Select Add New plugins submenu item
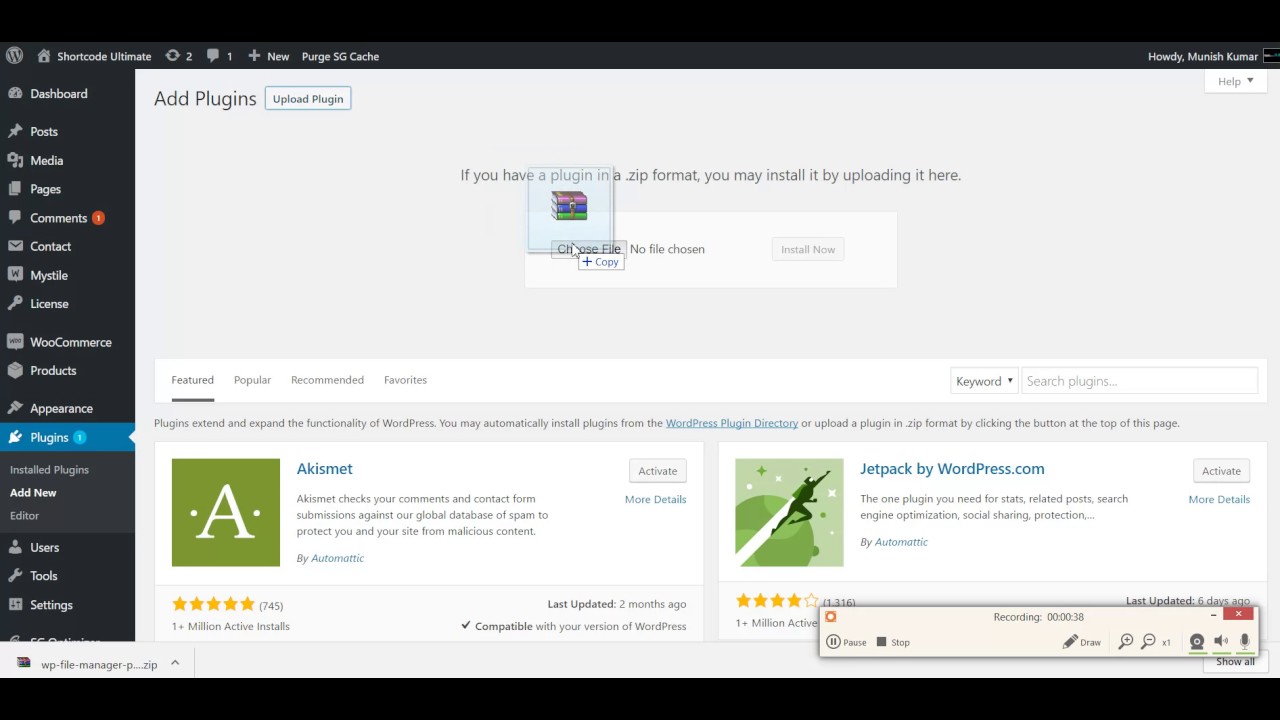1280x720 pixels. point(33,492)
